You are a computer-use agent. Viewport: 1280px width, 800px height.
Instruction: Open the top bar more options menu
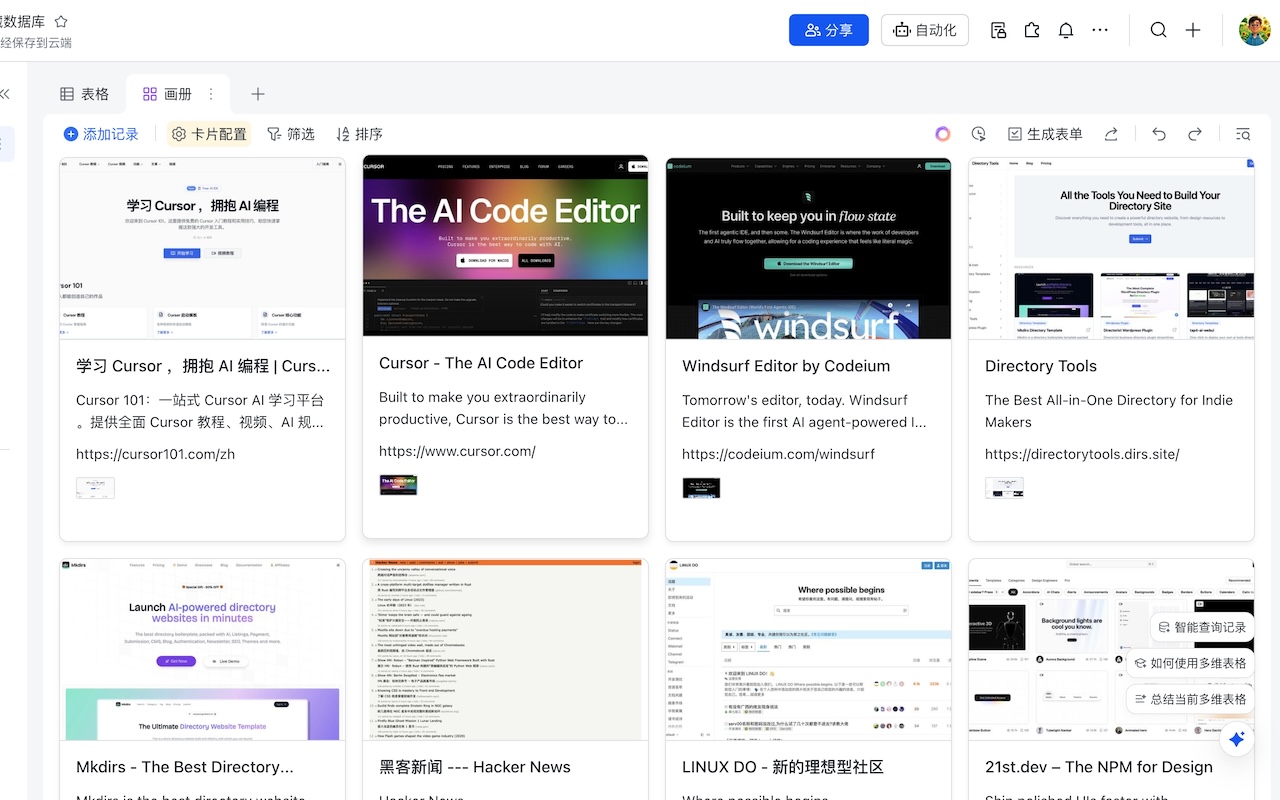point(1100,30)
